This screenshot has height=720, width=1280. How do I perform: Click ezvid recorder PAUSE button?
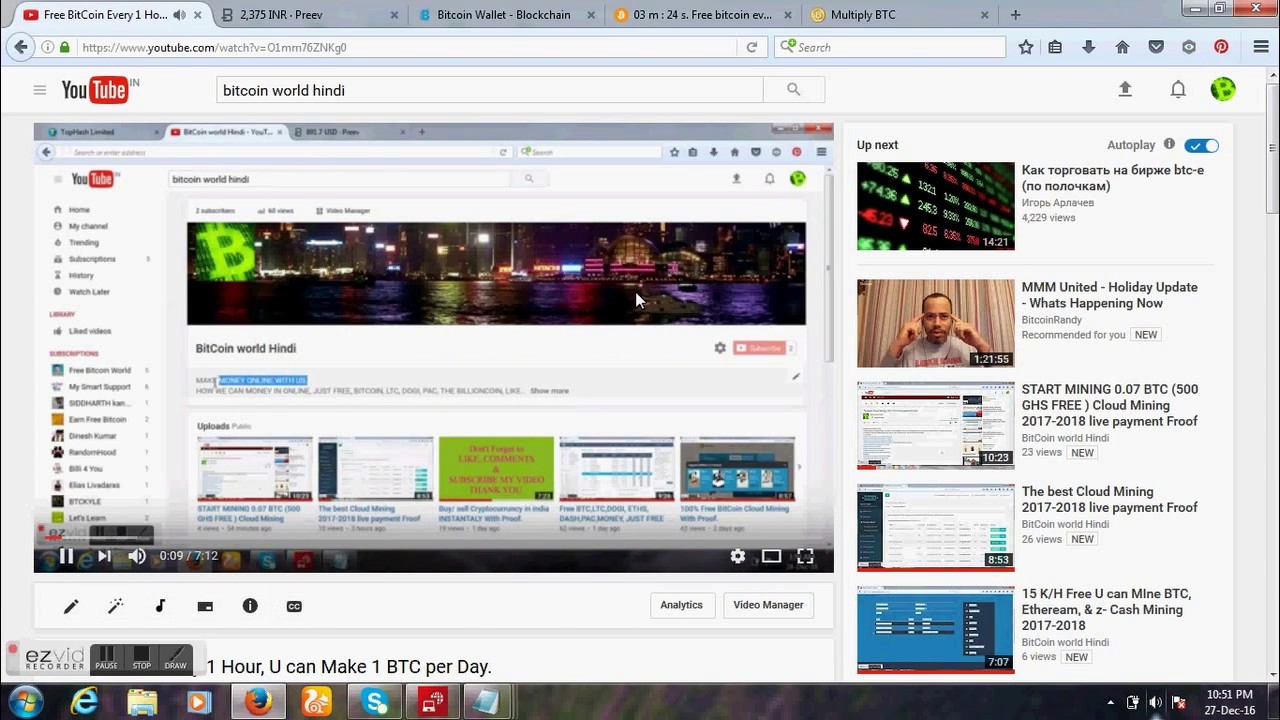coord(106,658)
